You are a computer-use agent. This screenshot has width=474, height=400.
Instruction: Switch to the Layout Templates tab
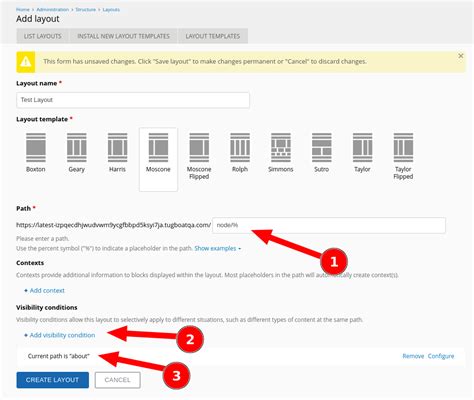point(213,36)
